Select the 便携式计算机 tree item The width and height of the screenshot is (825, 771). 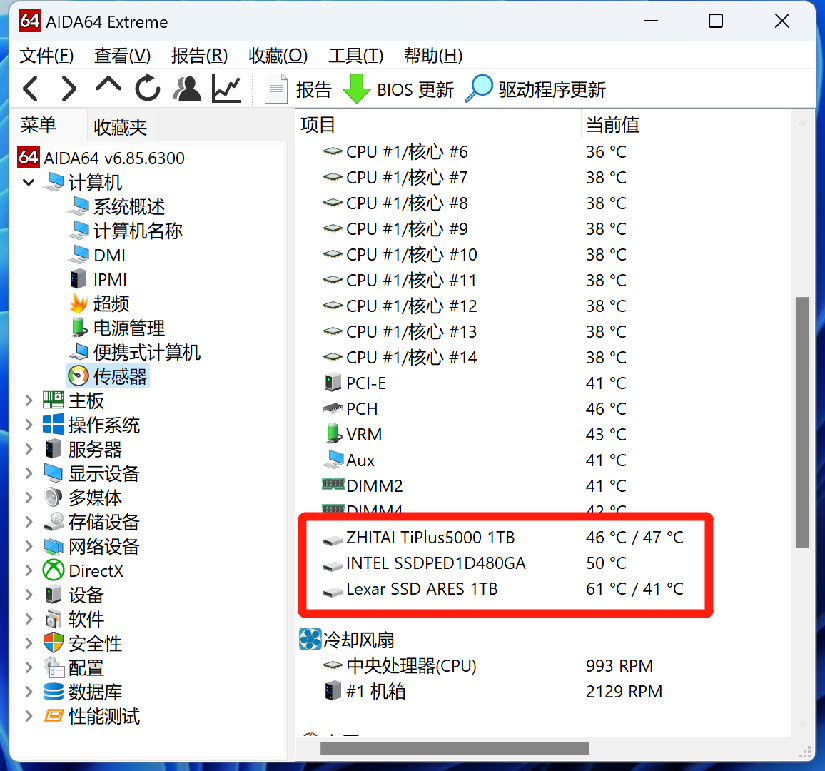pos(135,352)
